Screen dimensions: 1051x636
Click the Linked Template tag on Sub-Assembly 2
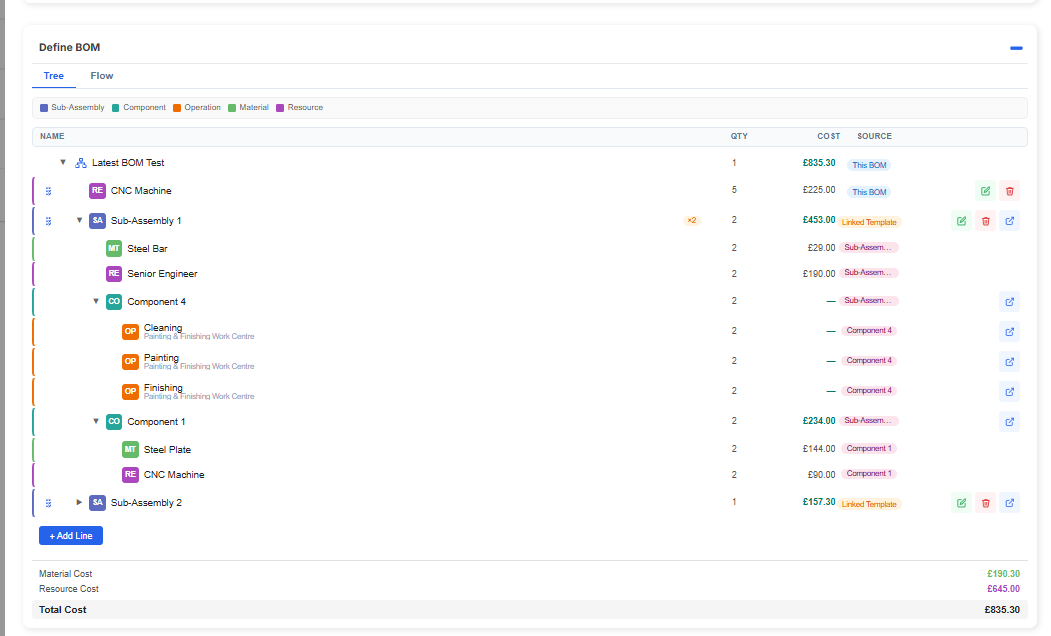pos(869,505)
